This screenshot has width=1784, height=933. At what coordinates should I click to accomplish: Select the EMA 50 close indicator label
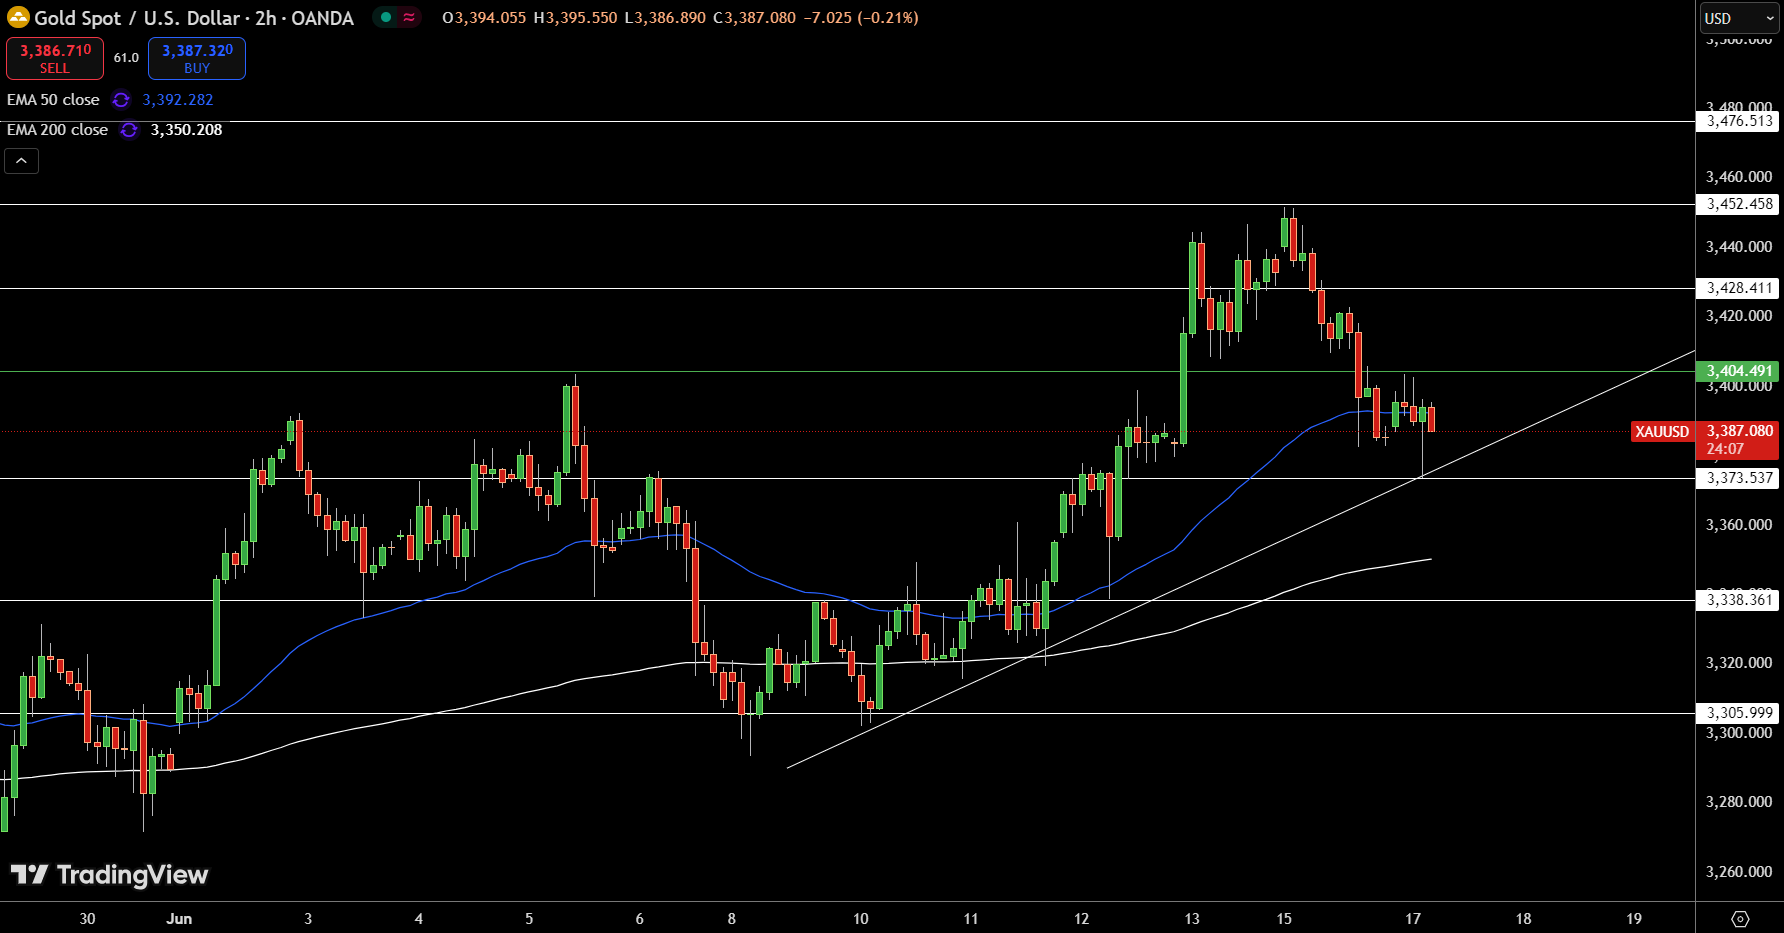pos(53,100)
